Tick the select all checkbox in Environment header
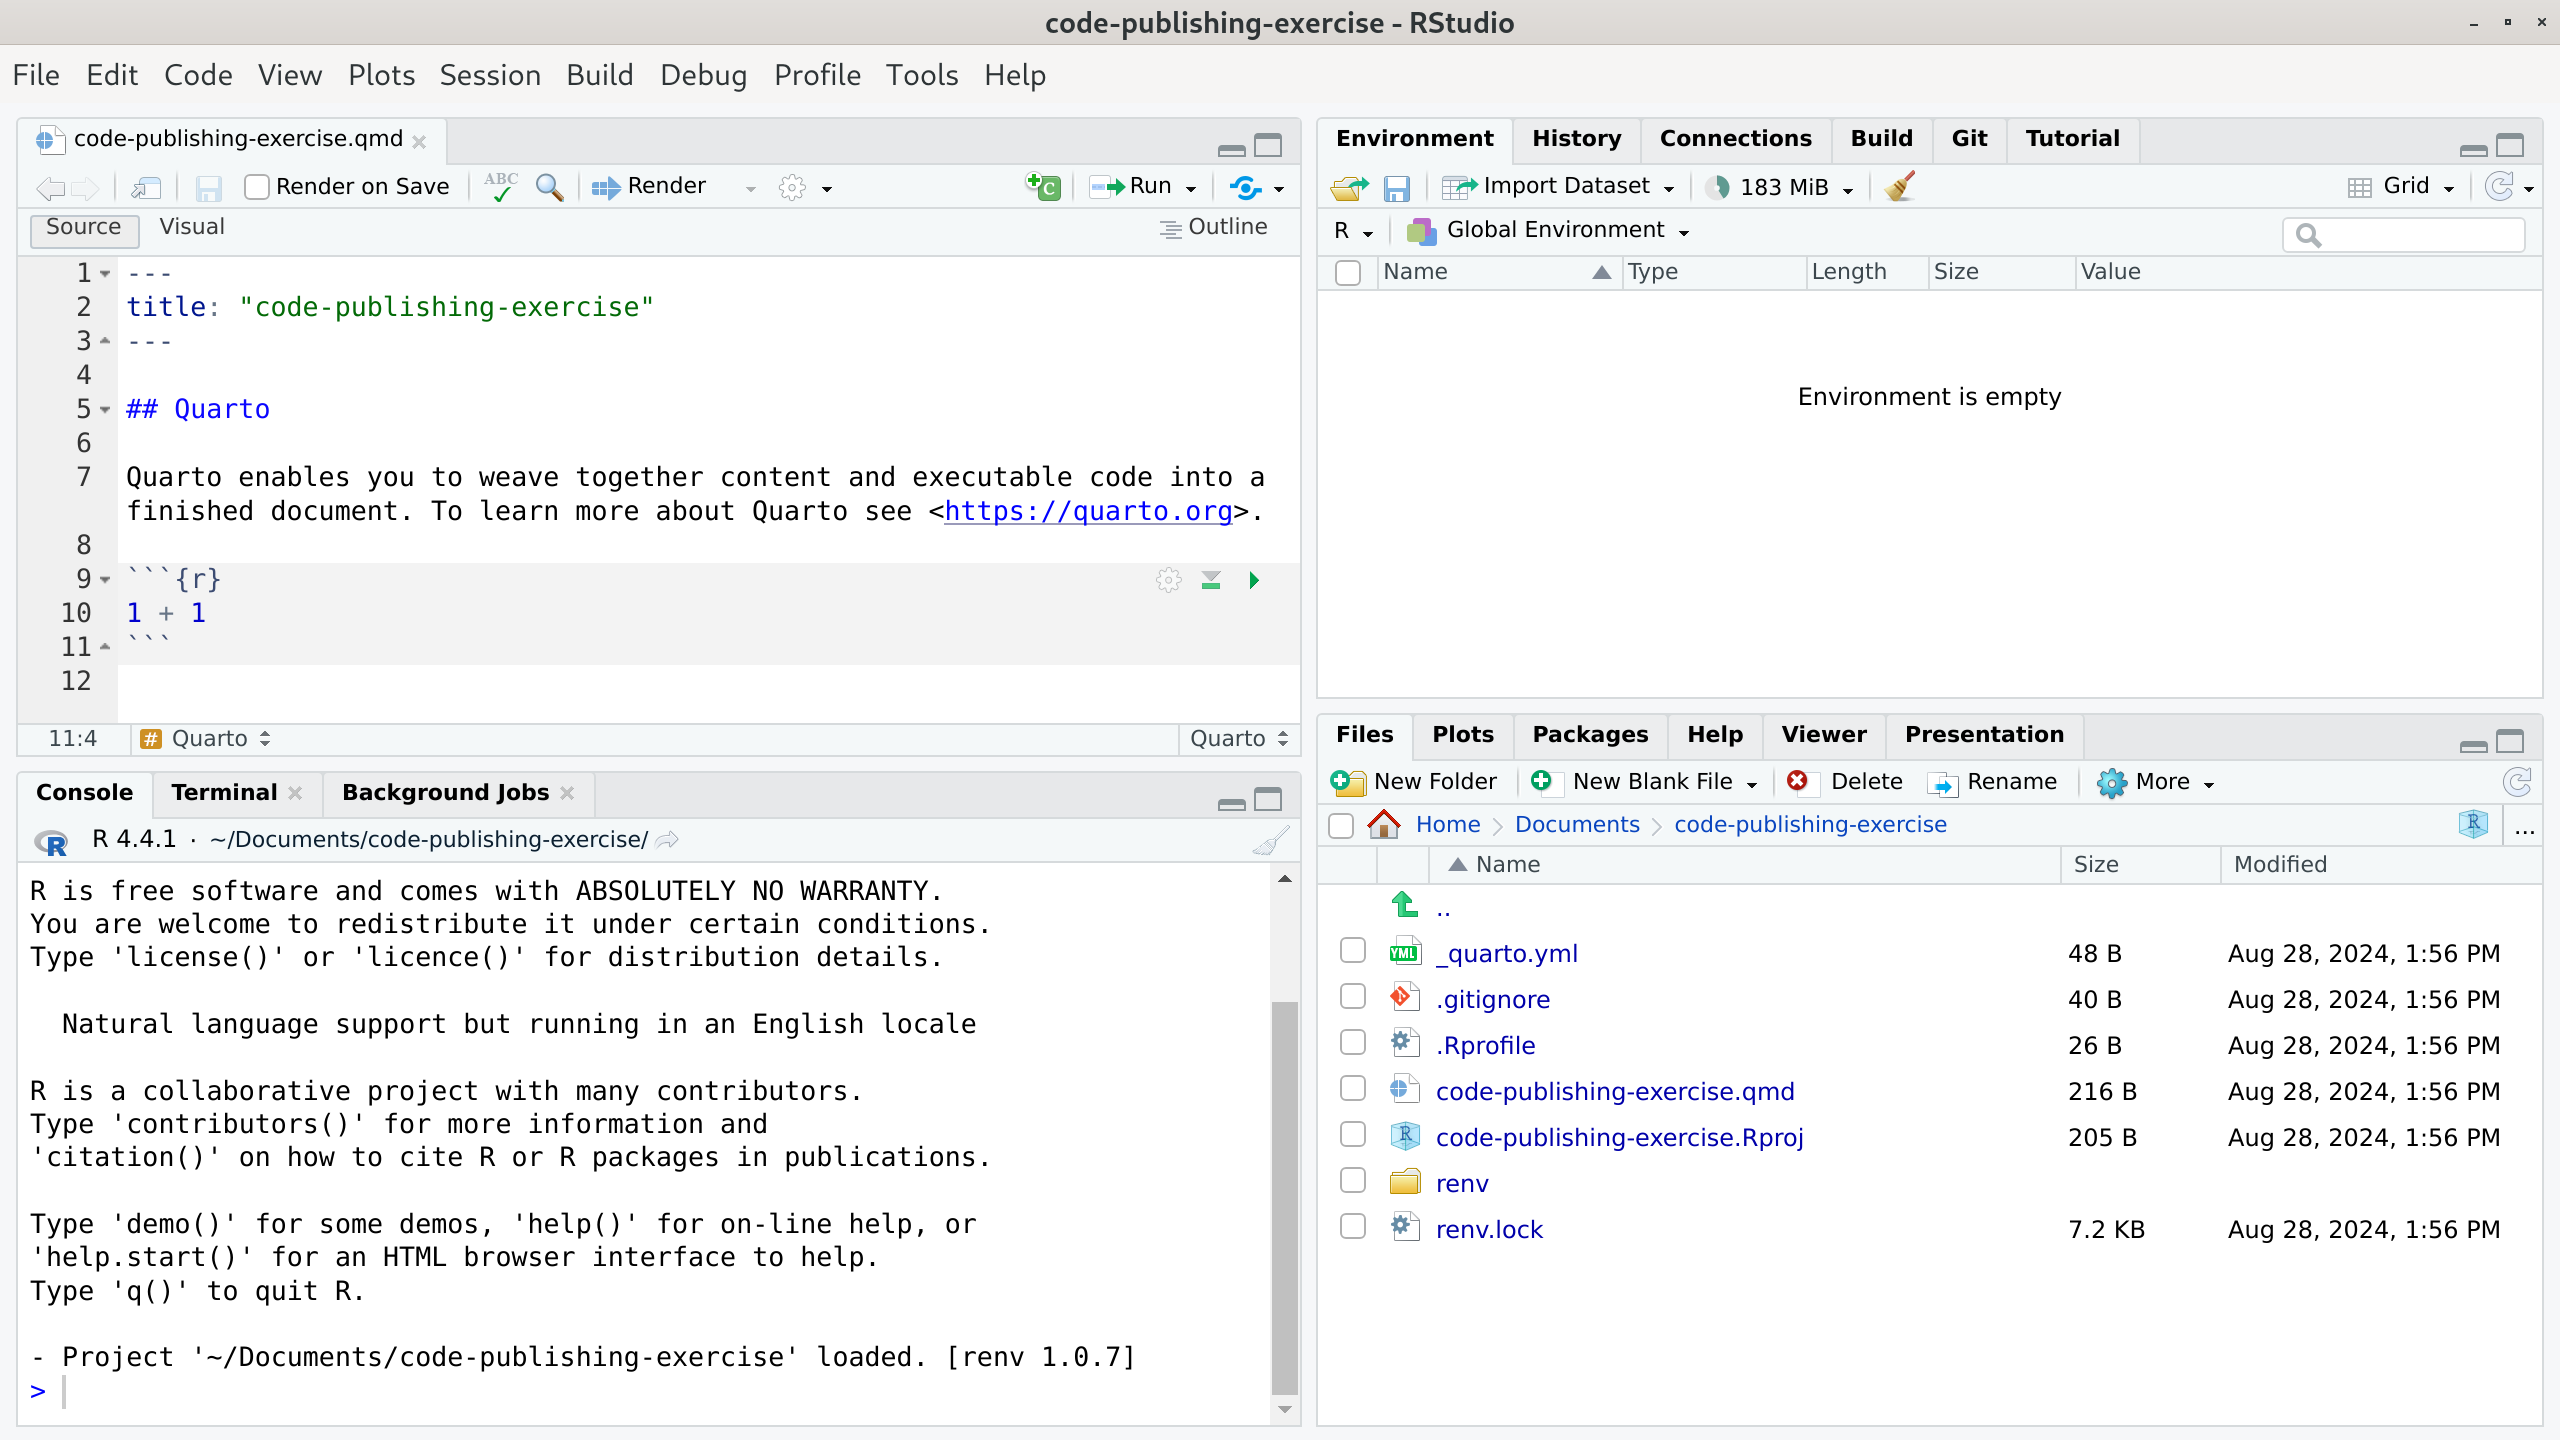Image resolution: width=2560 pixels, height=1440 pixels. pos(1348,273)
